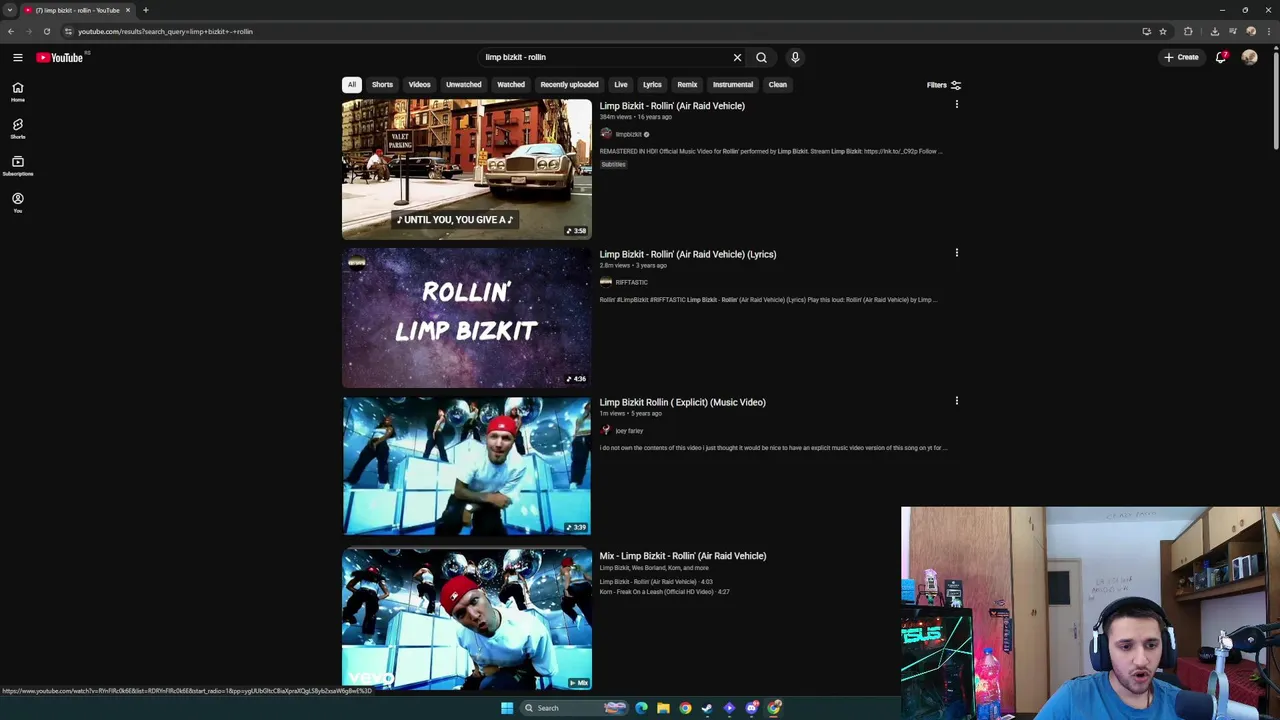Play the valet parking thumbnail video
The width and height of the screenshot is (1280, 720).
[467, 169]
